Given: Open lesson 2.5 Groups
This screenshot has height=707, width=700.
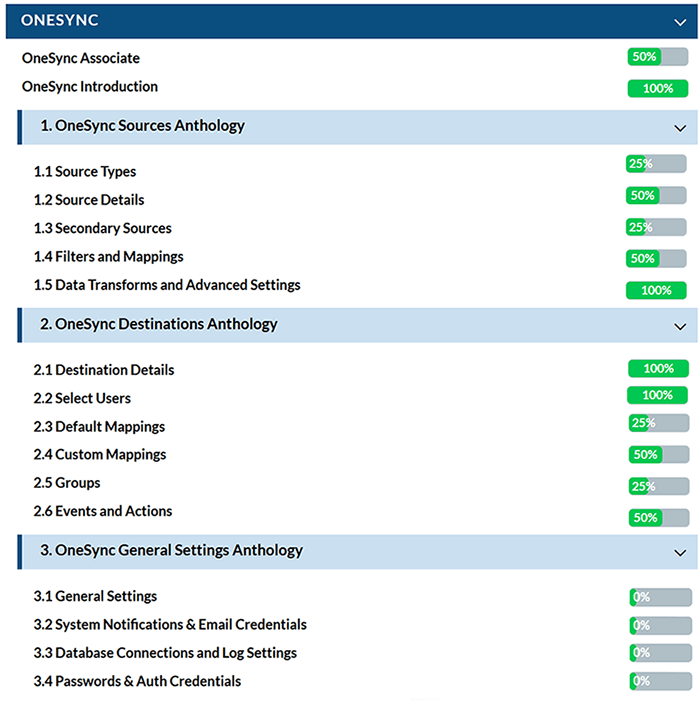Looking at the screenshot, I should click(x=67, y=483).
